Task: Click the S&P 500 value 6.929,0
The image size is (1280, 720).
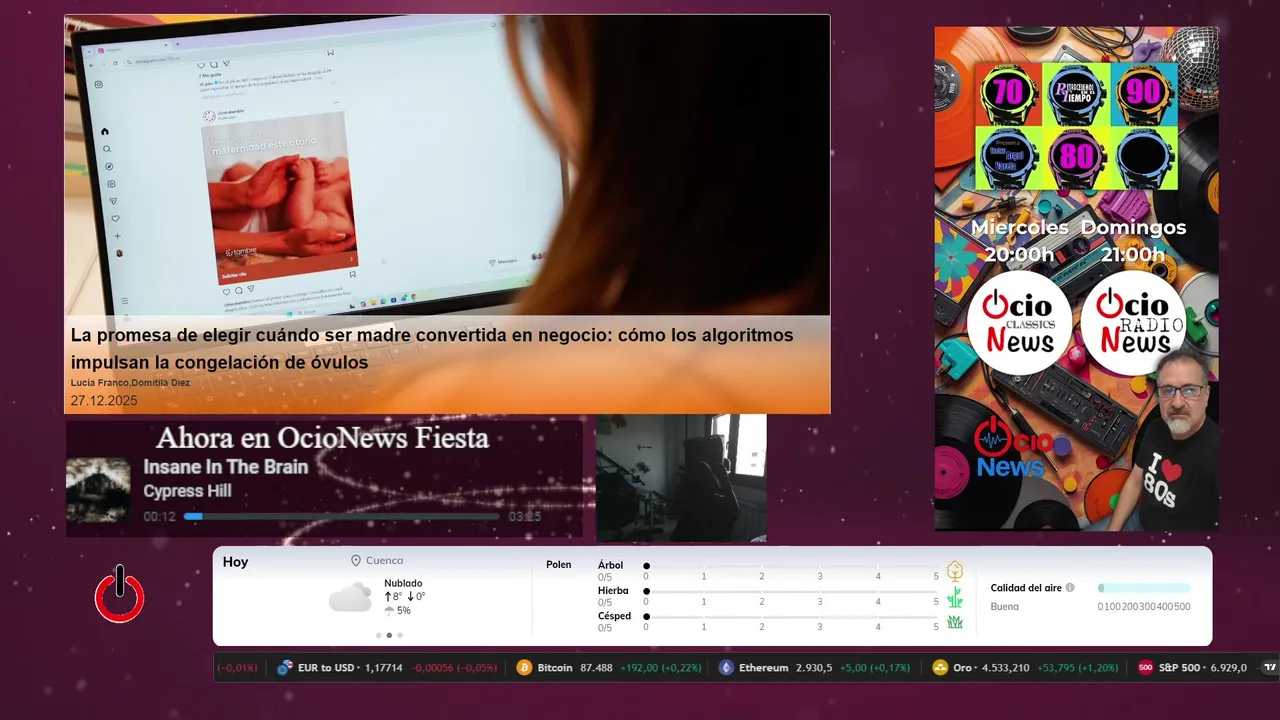Action: pyautogui.click(x=1229, y=668)
